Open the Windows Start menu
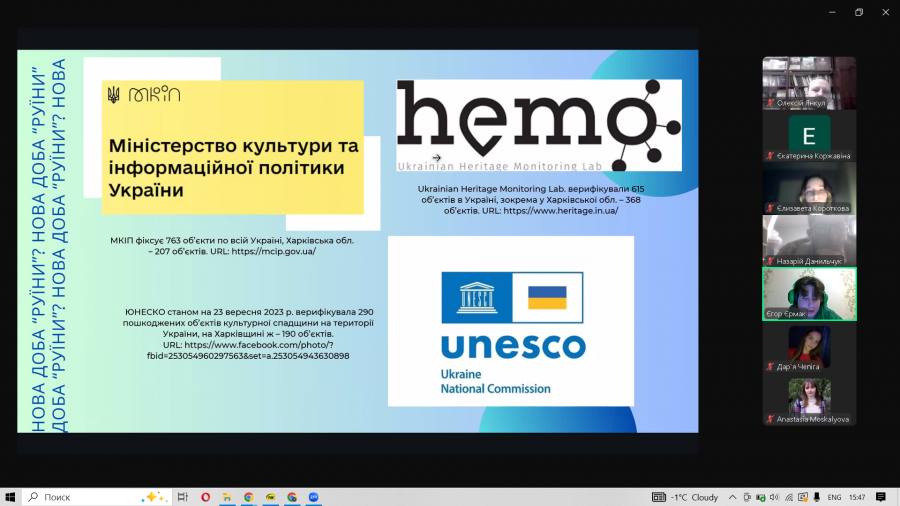 click(10, 497)
